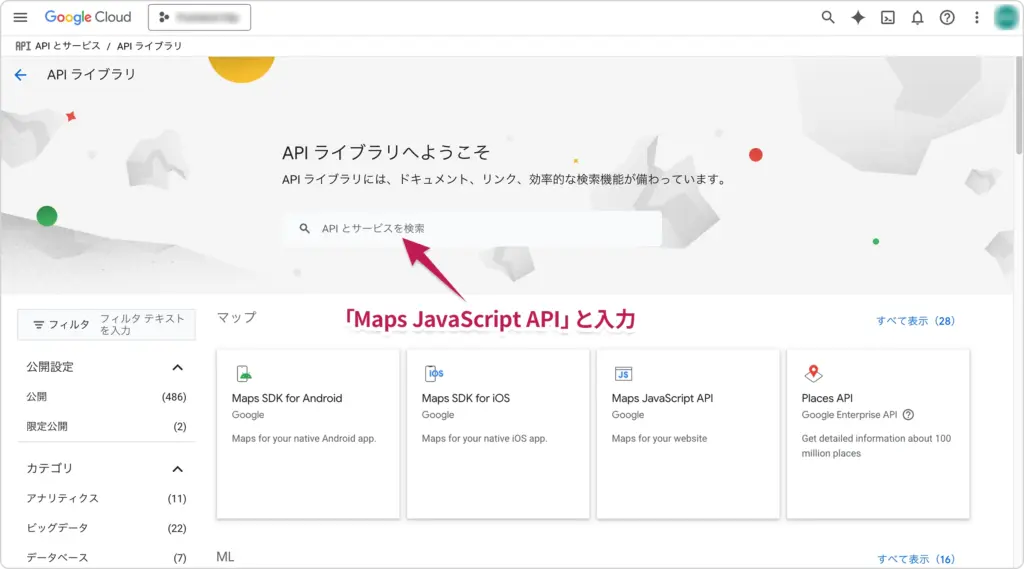The width and height of the screenshot is (1024, 569).
Task: Click the APIライブラリ breadcrumb
Action: 149,46
